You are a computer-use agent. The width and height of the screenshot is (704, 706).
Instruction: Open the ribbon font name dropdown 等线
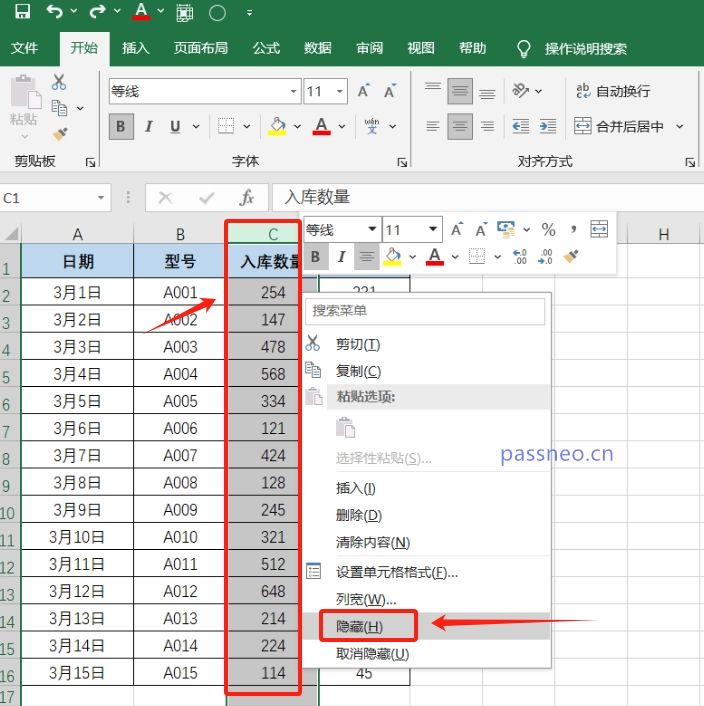pyautogui.click(x=293, y=91)
